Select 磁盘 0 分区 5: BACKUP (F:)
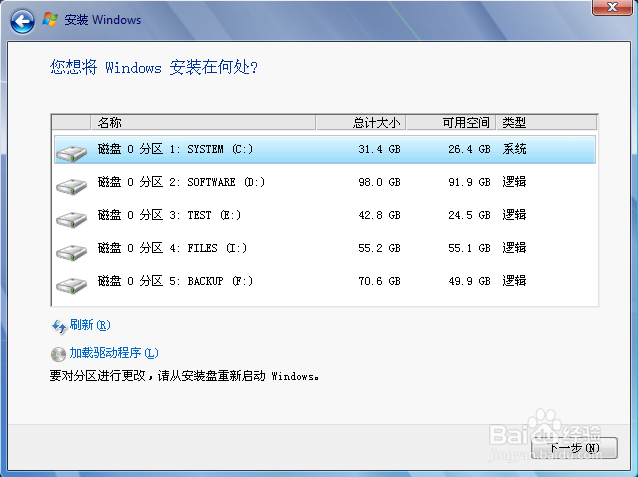 click(x=325, y=281)
